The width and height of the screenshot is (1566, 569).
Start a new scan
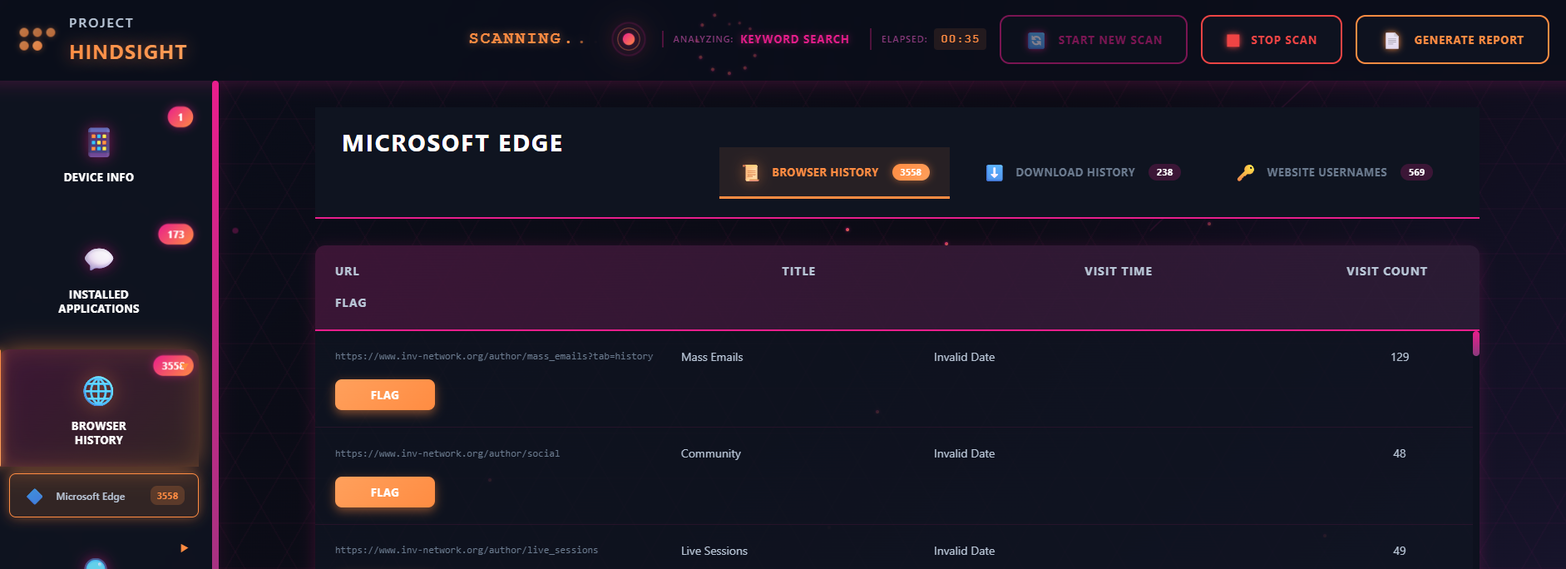1093,40
